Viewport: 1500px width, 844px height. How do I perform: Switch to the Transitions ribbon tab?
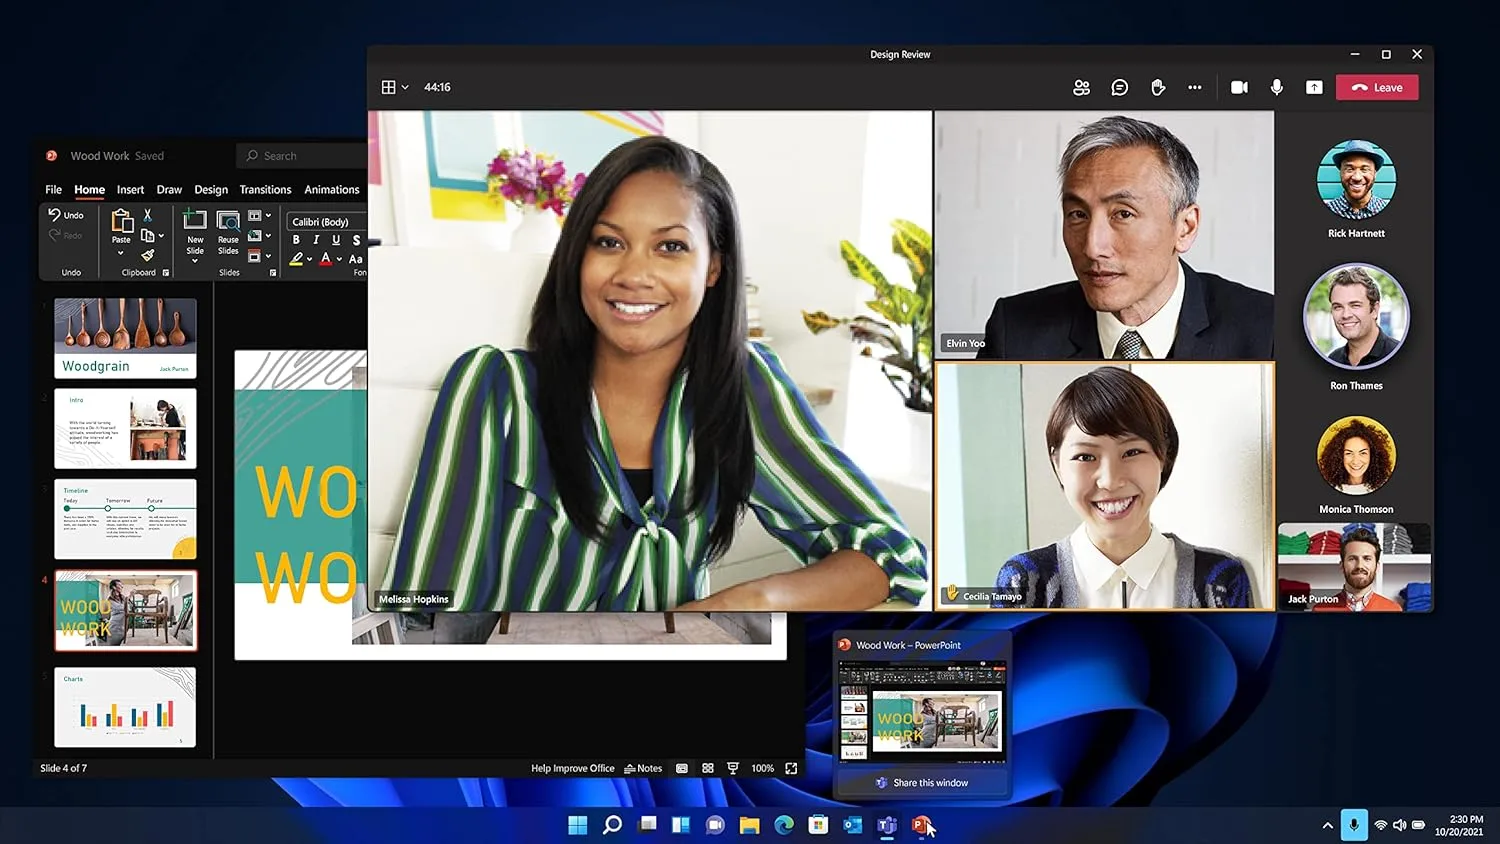coord(265,189)
